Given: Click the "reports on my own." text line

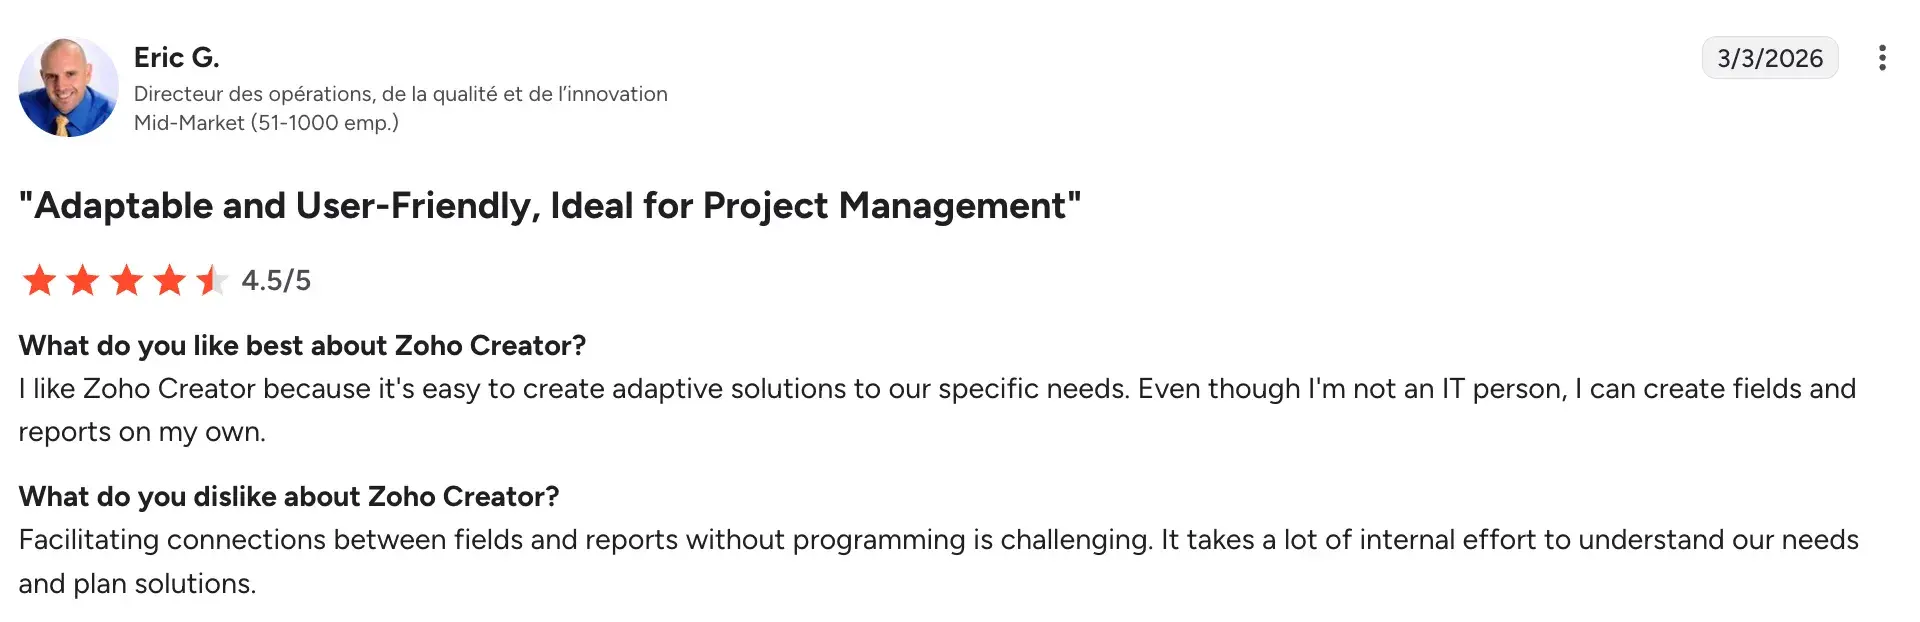Looking at the screenshot, I should [142, 432].
